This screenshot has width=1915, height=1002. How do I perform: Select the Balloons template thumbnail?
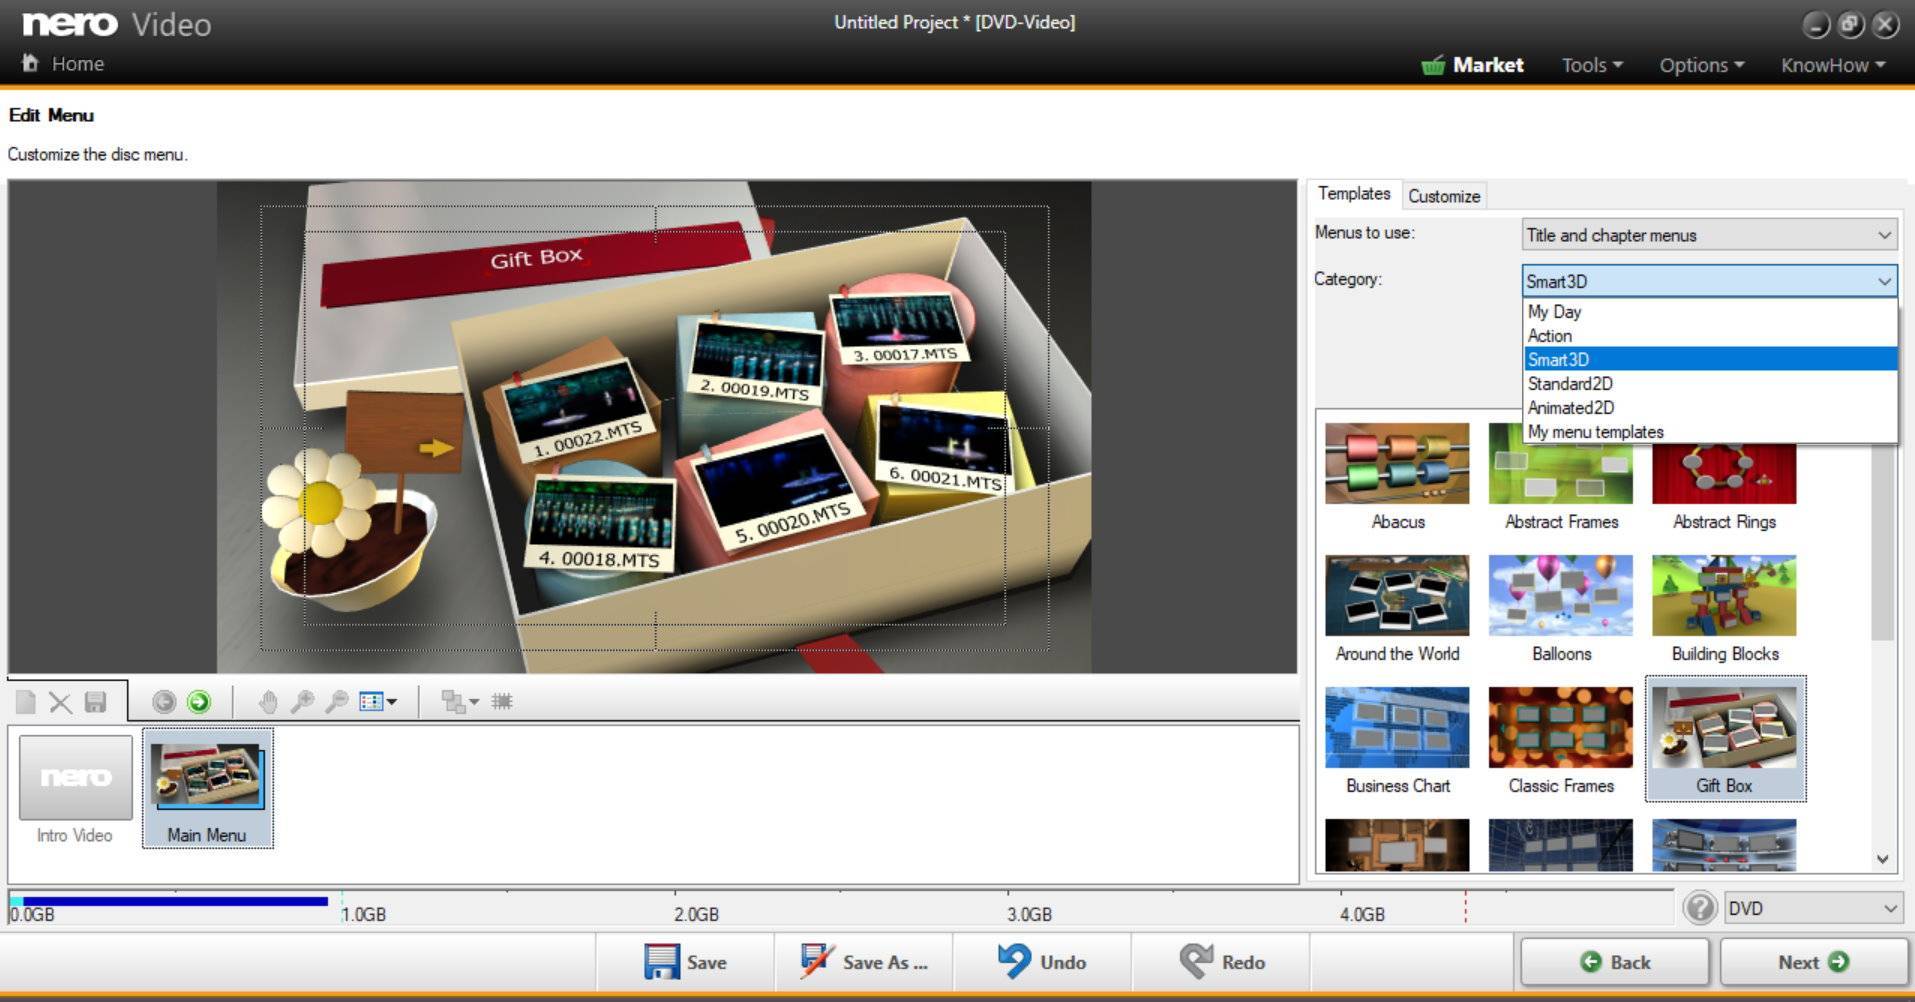point(1560,597)
